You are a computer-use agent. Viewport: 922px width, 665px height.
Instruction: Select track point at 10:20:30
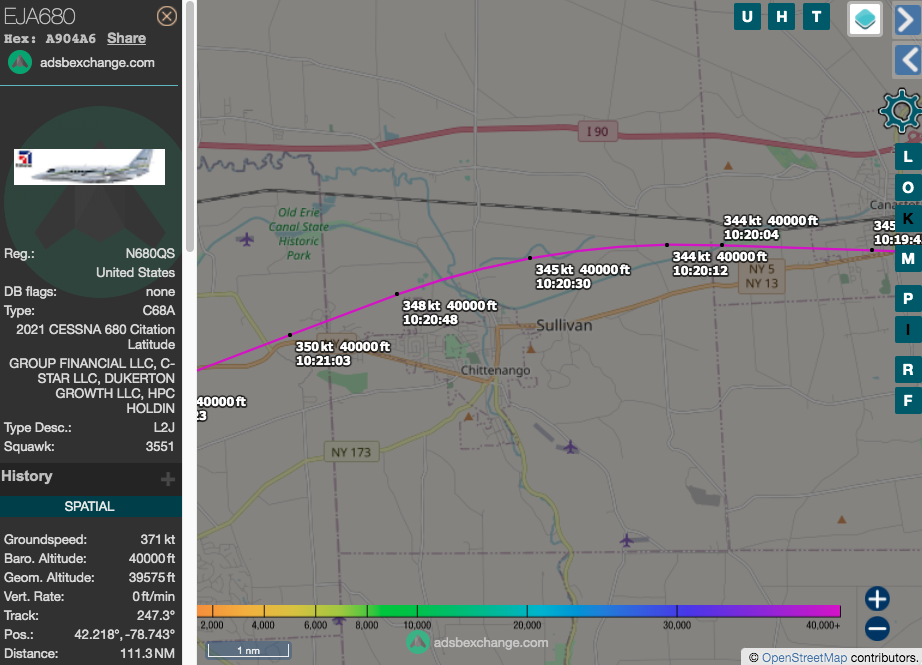click(530, 258)
